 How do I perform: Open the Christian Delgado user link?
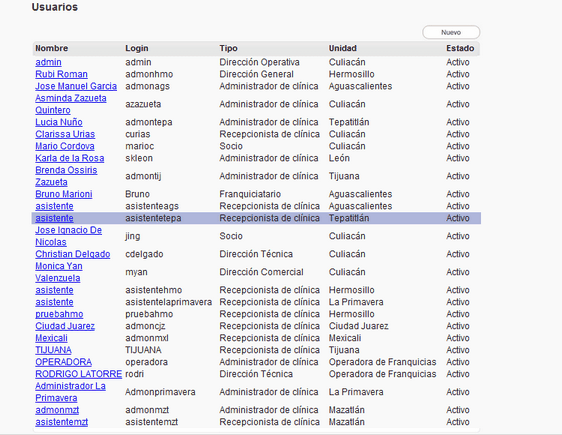[73, 254]
